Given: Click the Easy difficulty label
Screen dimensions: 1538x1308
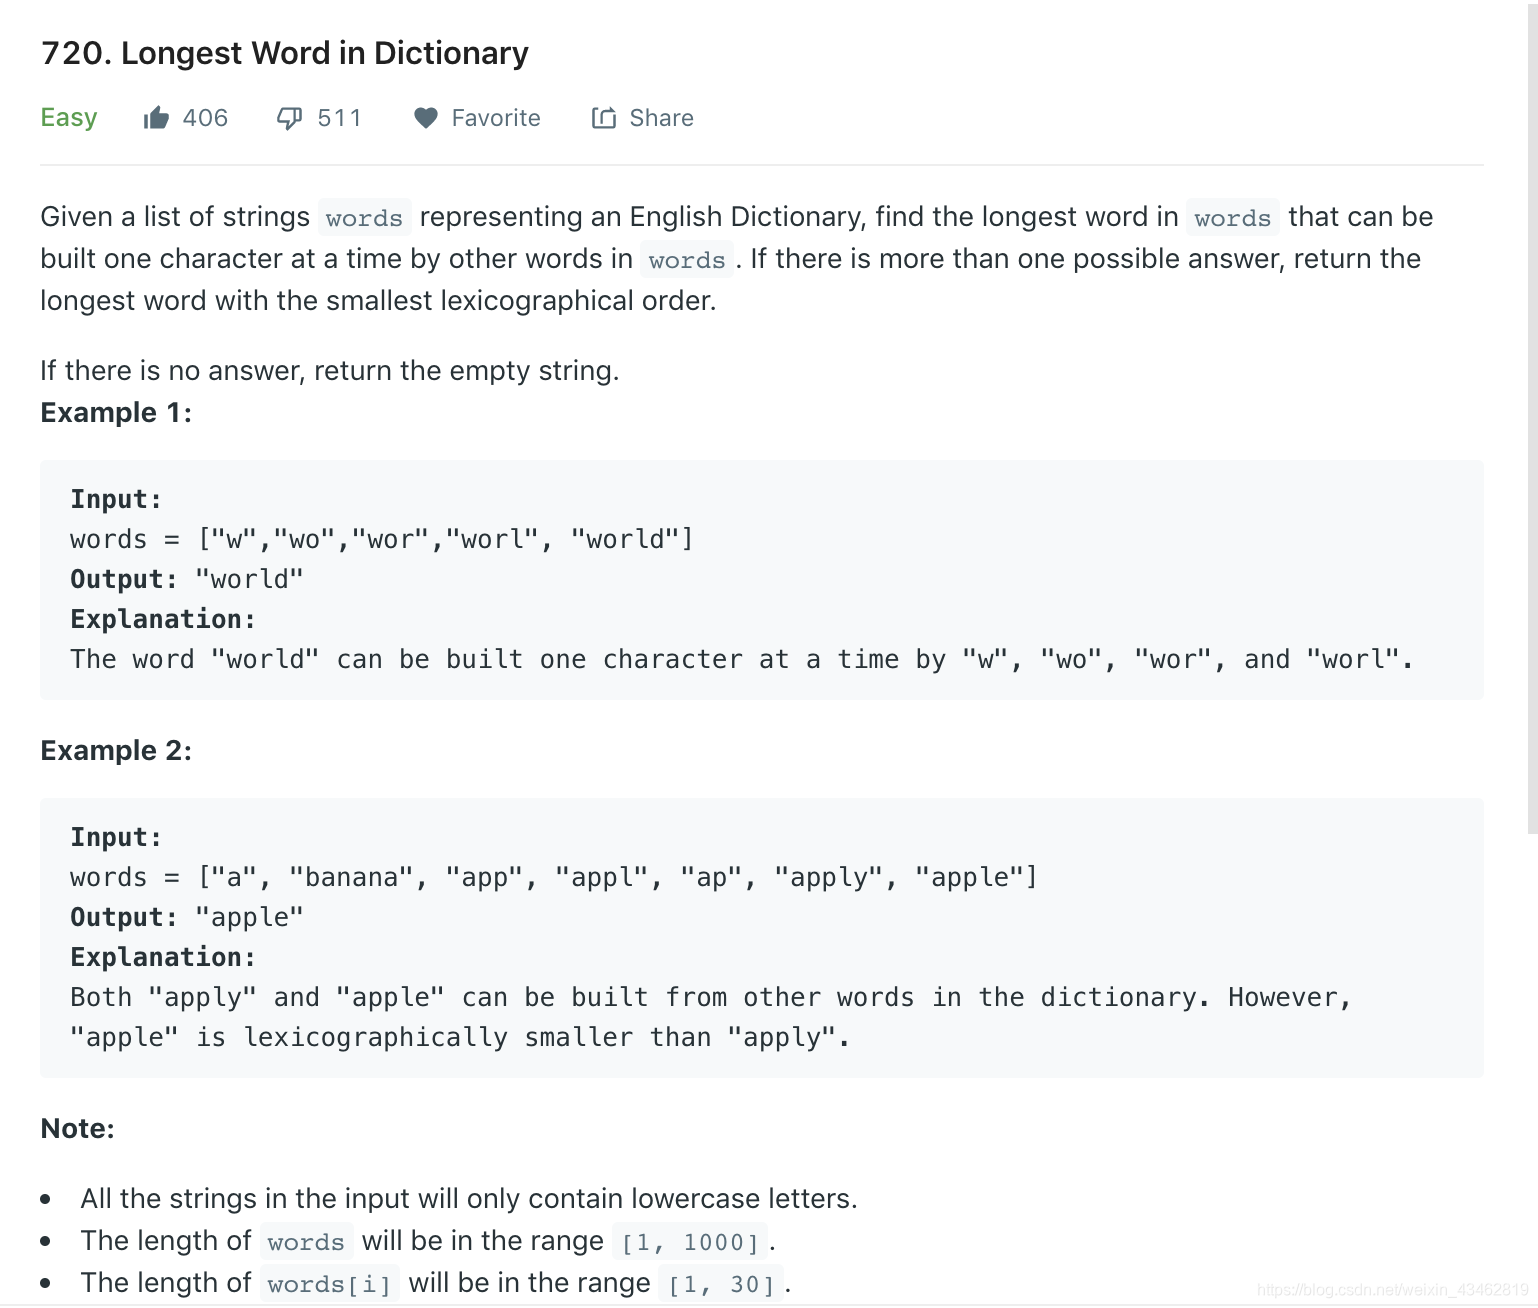Looking at the screenshot, I should [x=69, y=118].
